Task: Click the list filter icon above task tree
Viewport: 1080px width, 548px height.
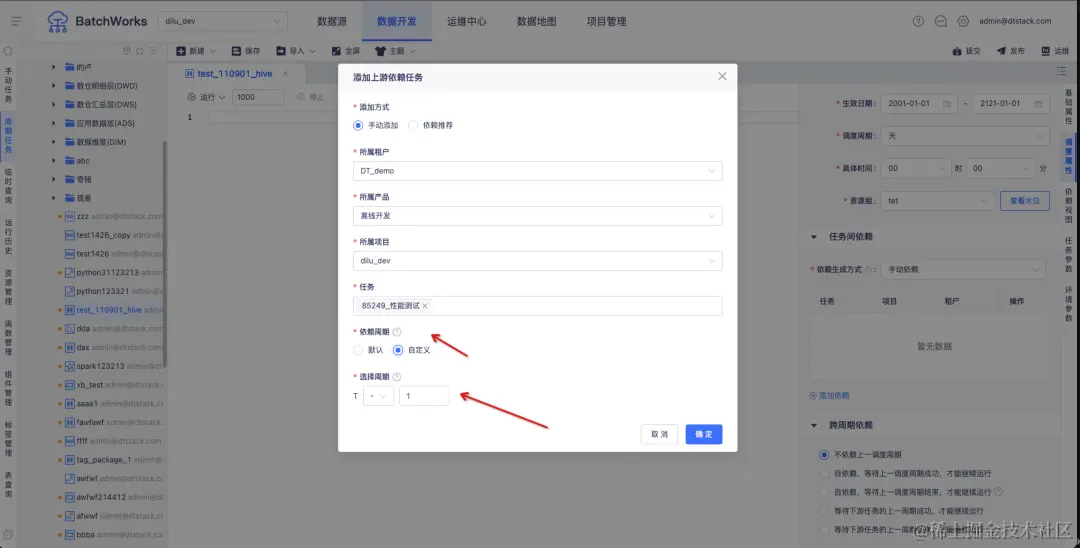Action: [x=153, y=51]
